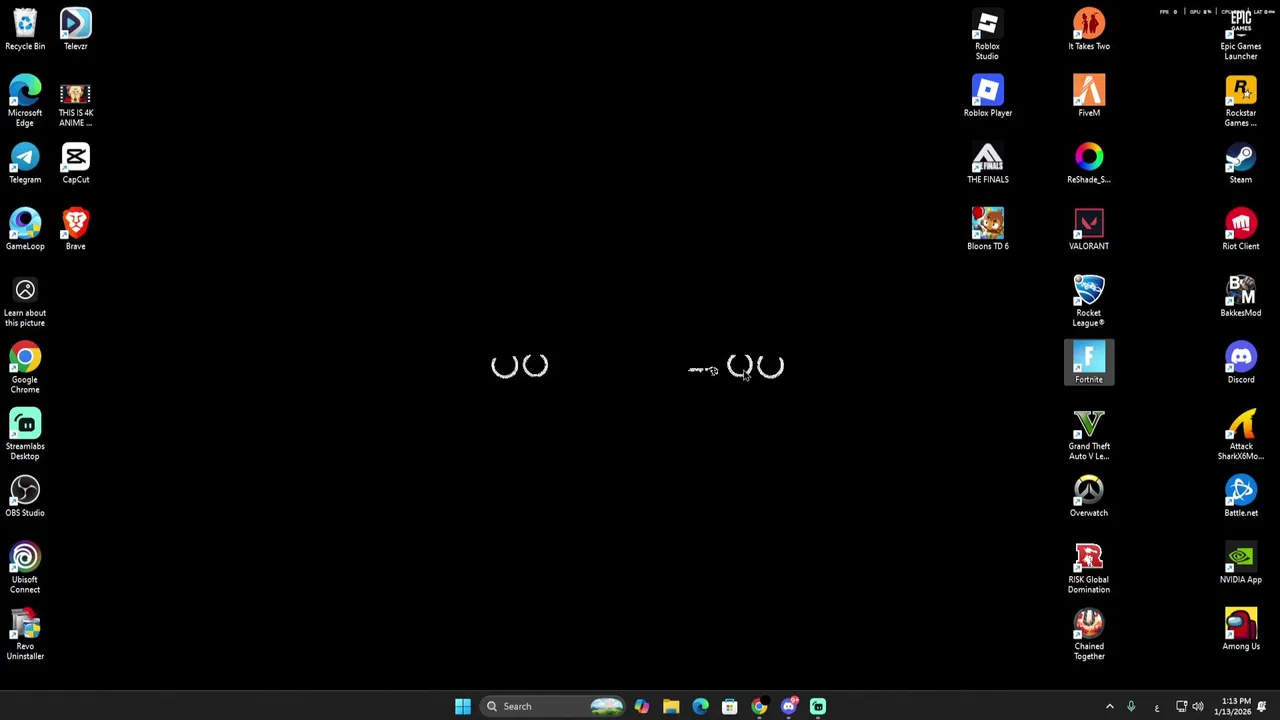Select the OBS Studio desktop icon

tap(25, 496)
